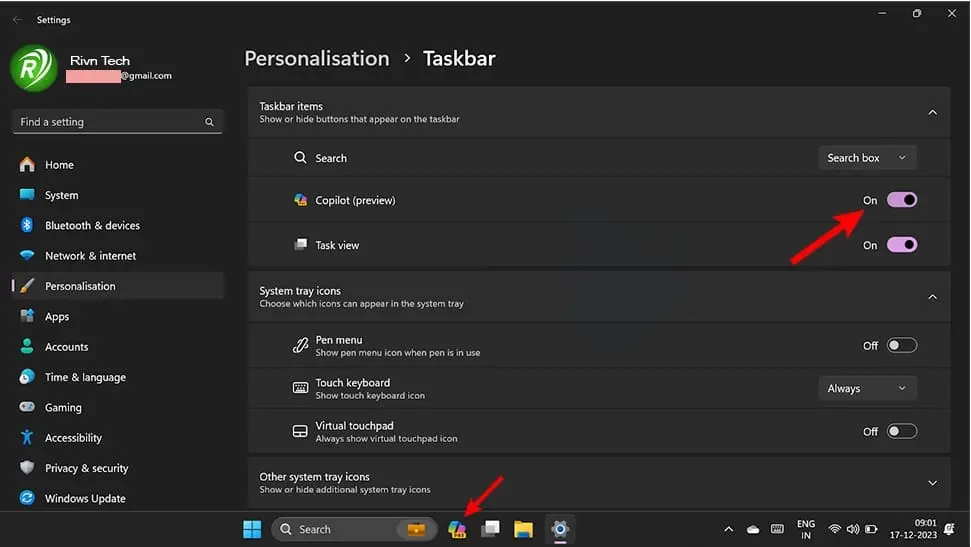Collapse the System tray icons section
Image resolution: width=971 pixels, height=547 pixels.
pyautogui.click(x=932, y=297)
